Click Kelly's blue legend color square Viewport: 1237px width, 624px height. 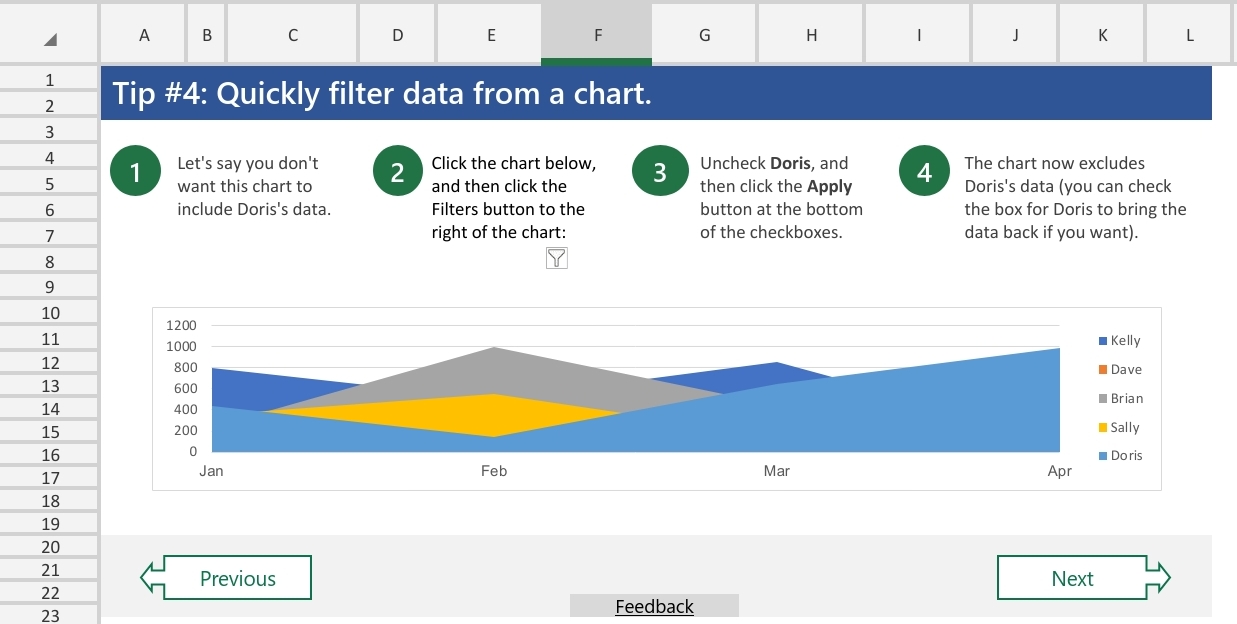[x=1104, y=340]
